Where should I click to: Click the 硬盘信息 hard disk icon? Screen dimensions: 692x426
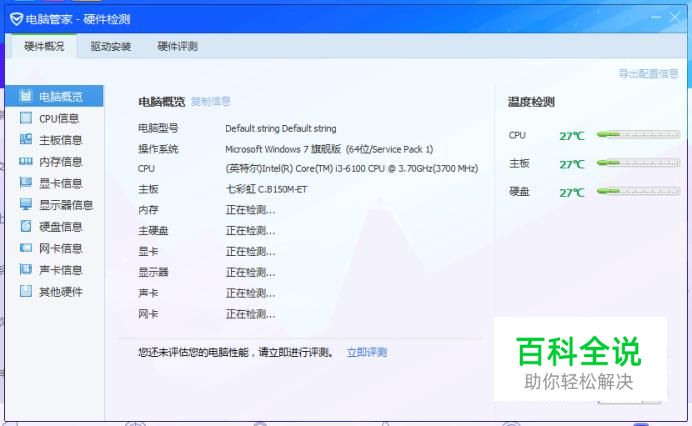[x=26, y=226]
